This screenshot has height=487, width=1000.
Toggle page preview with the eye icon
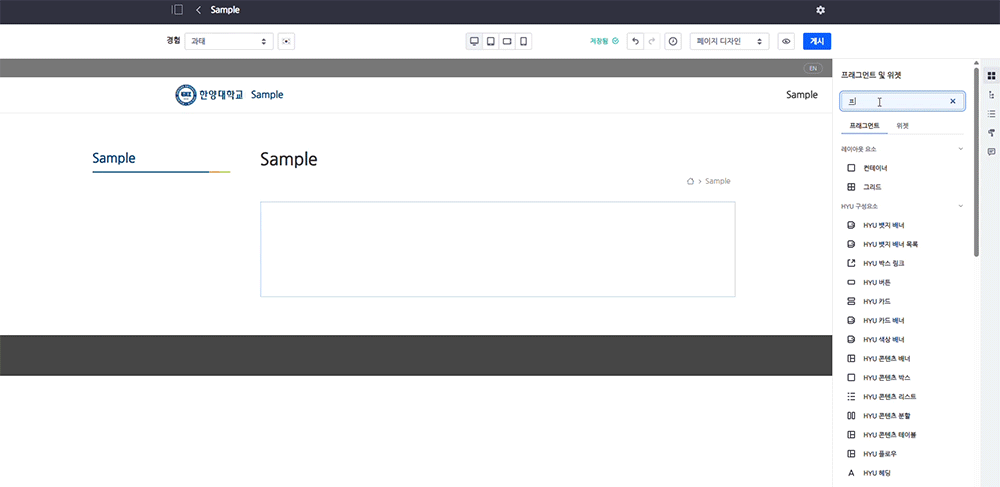pyautogui.click(x=786, y=42)
